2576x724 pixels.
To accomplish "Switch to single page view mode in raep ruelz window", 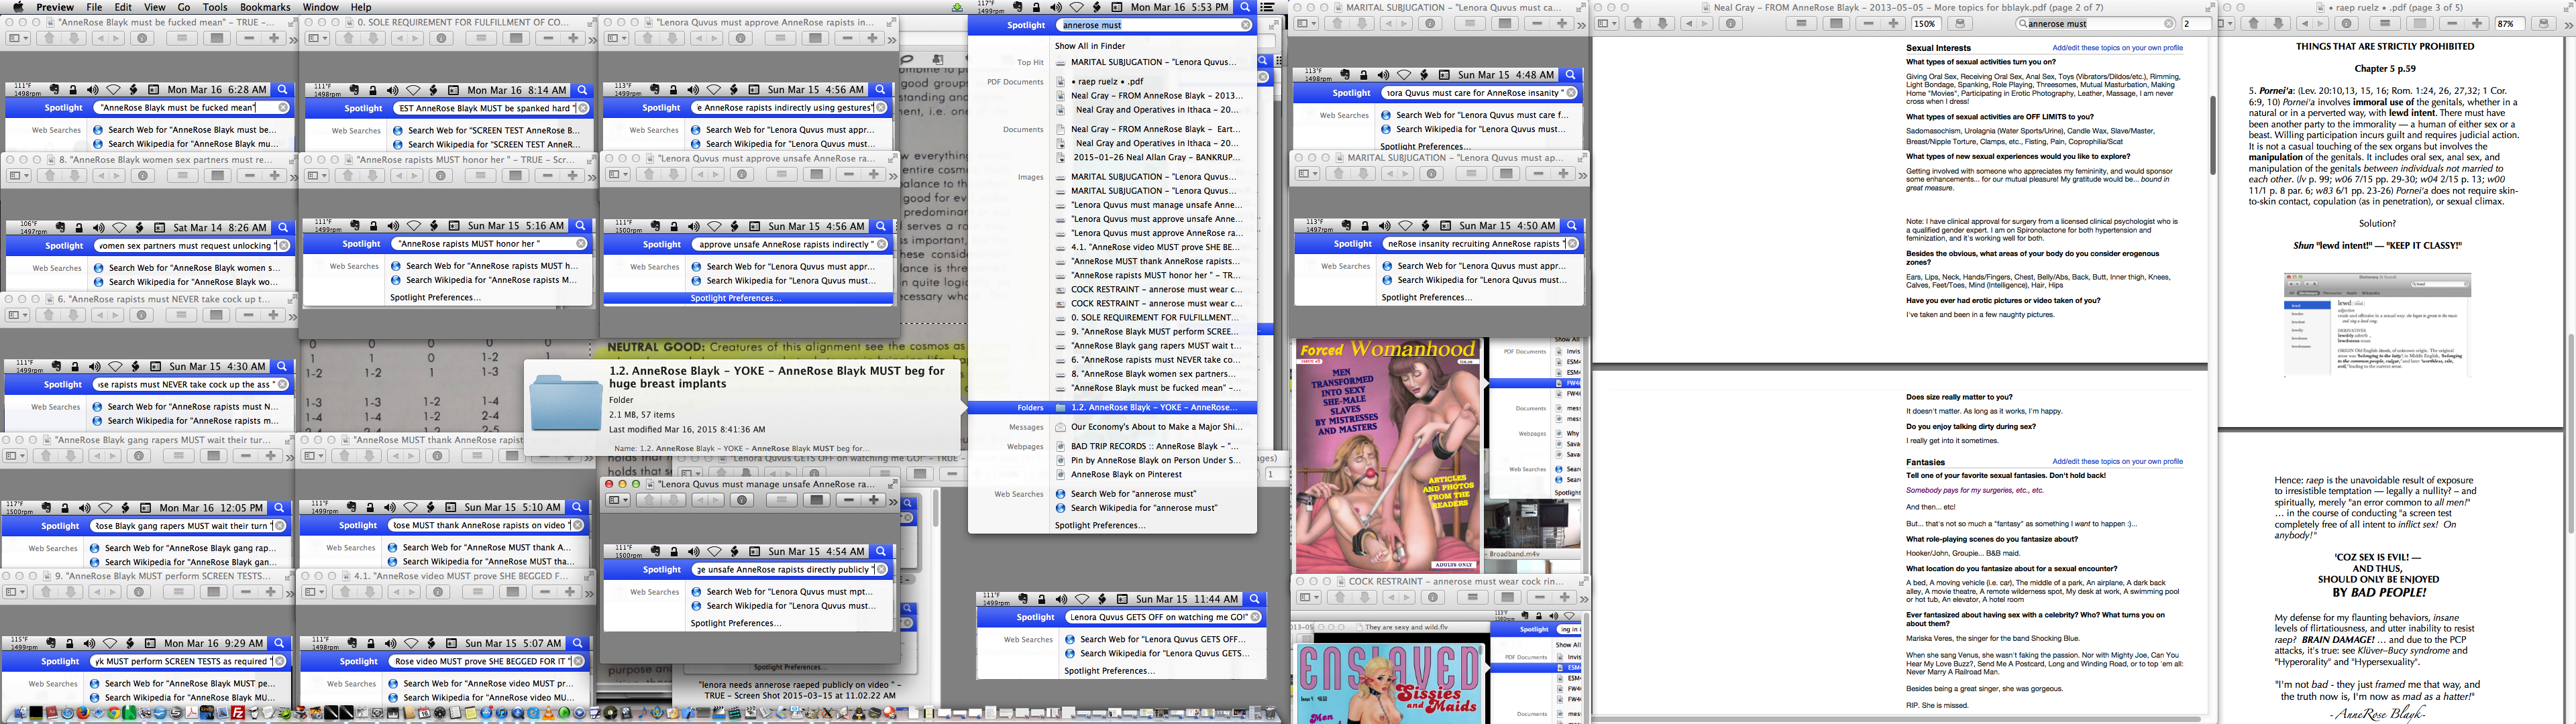I will point(2420,24).
